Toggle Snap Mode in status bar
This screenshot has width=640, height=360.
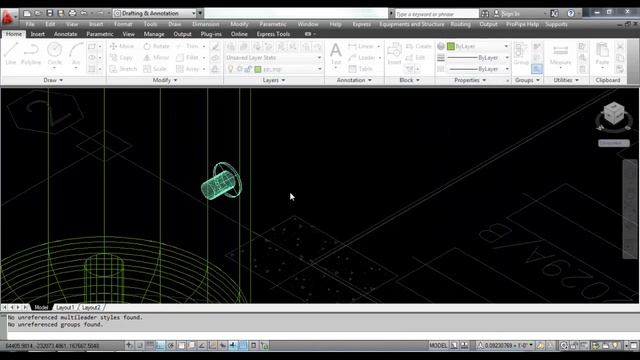[x=140, y=346]
